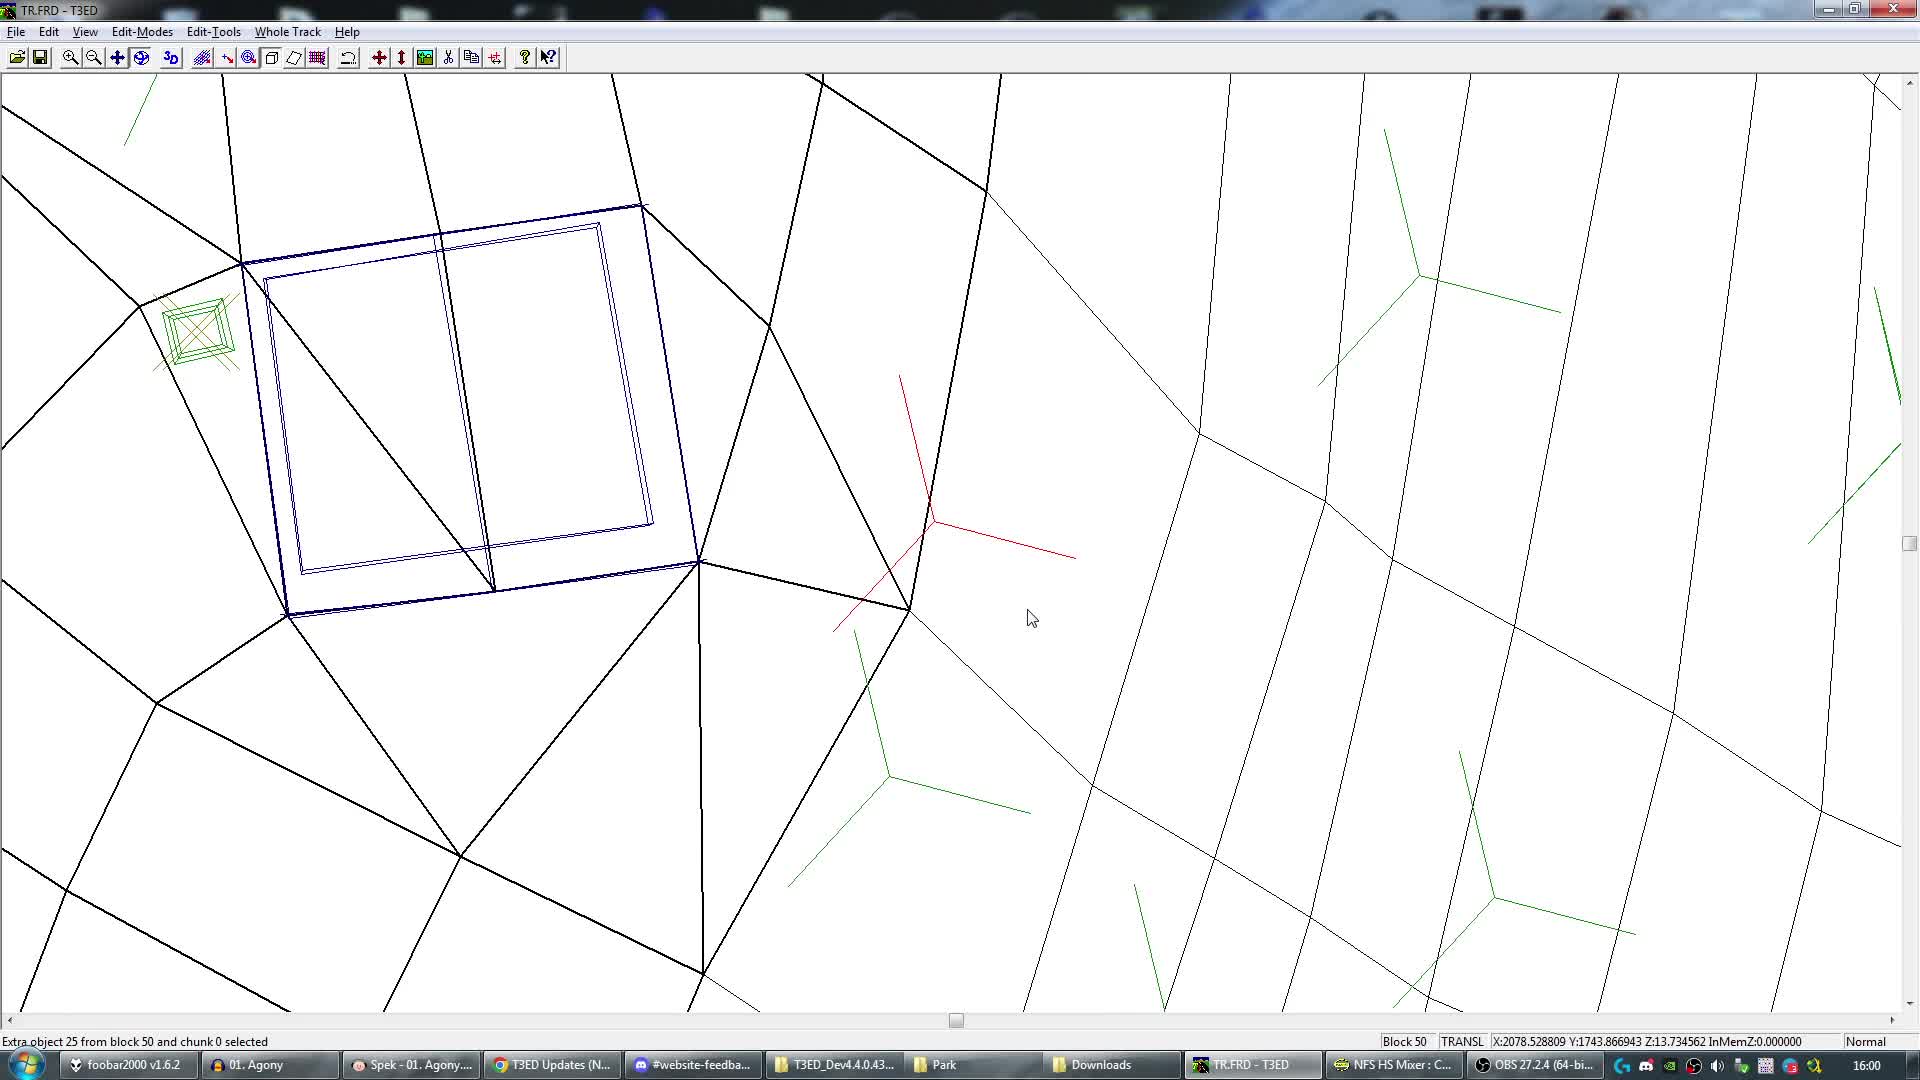Click the Zoom Out magnifier icon
The image size is (1920, 1080).
(x=93, y=58)
